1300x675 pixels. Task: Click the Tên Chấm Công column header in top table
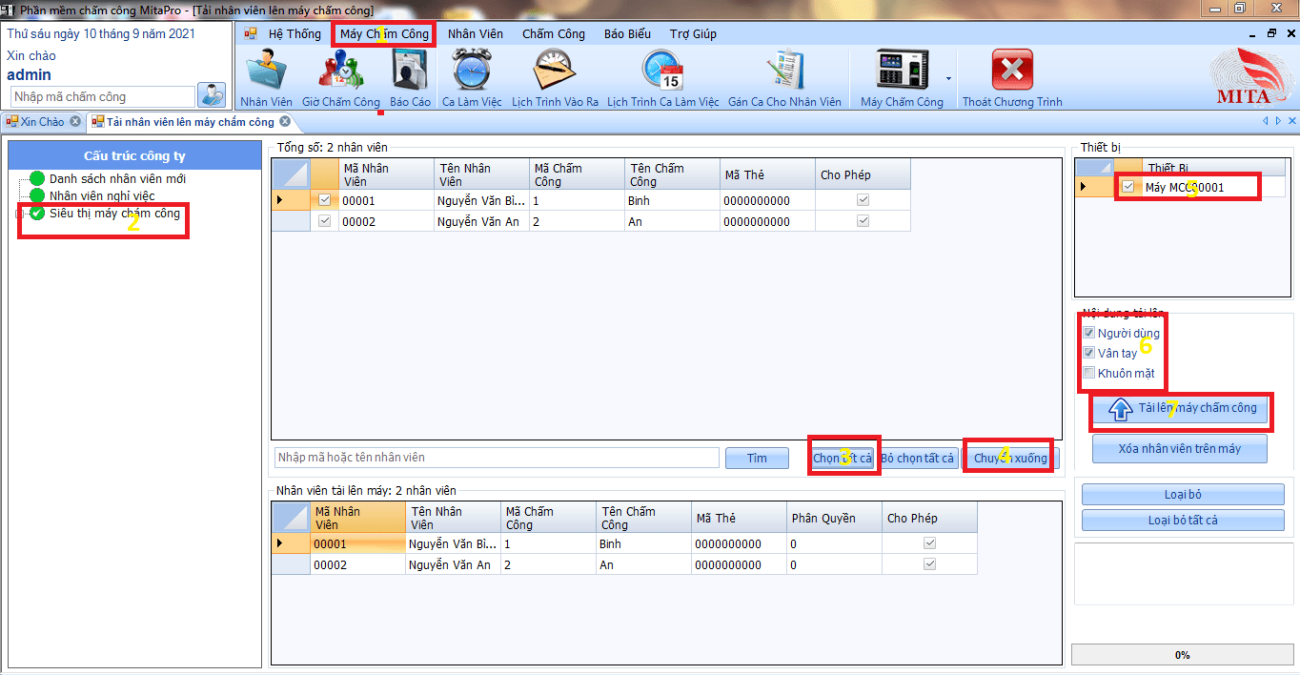point(670,175)
